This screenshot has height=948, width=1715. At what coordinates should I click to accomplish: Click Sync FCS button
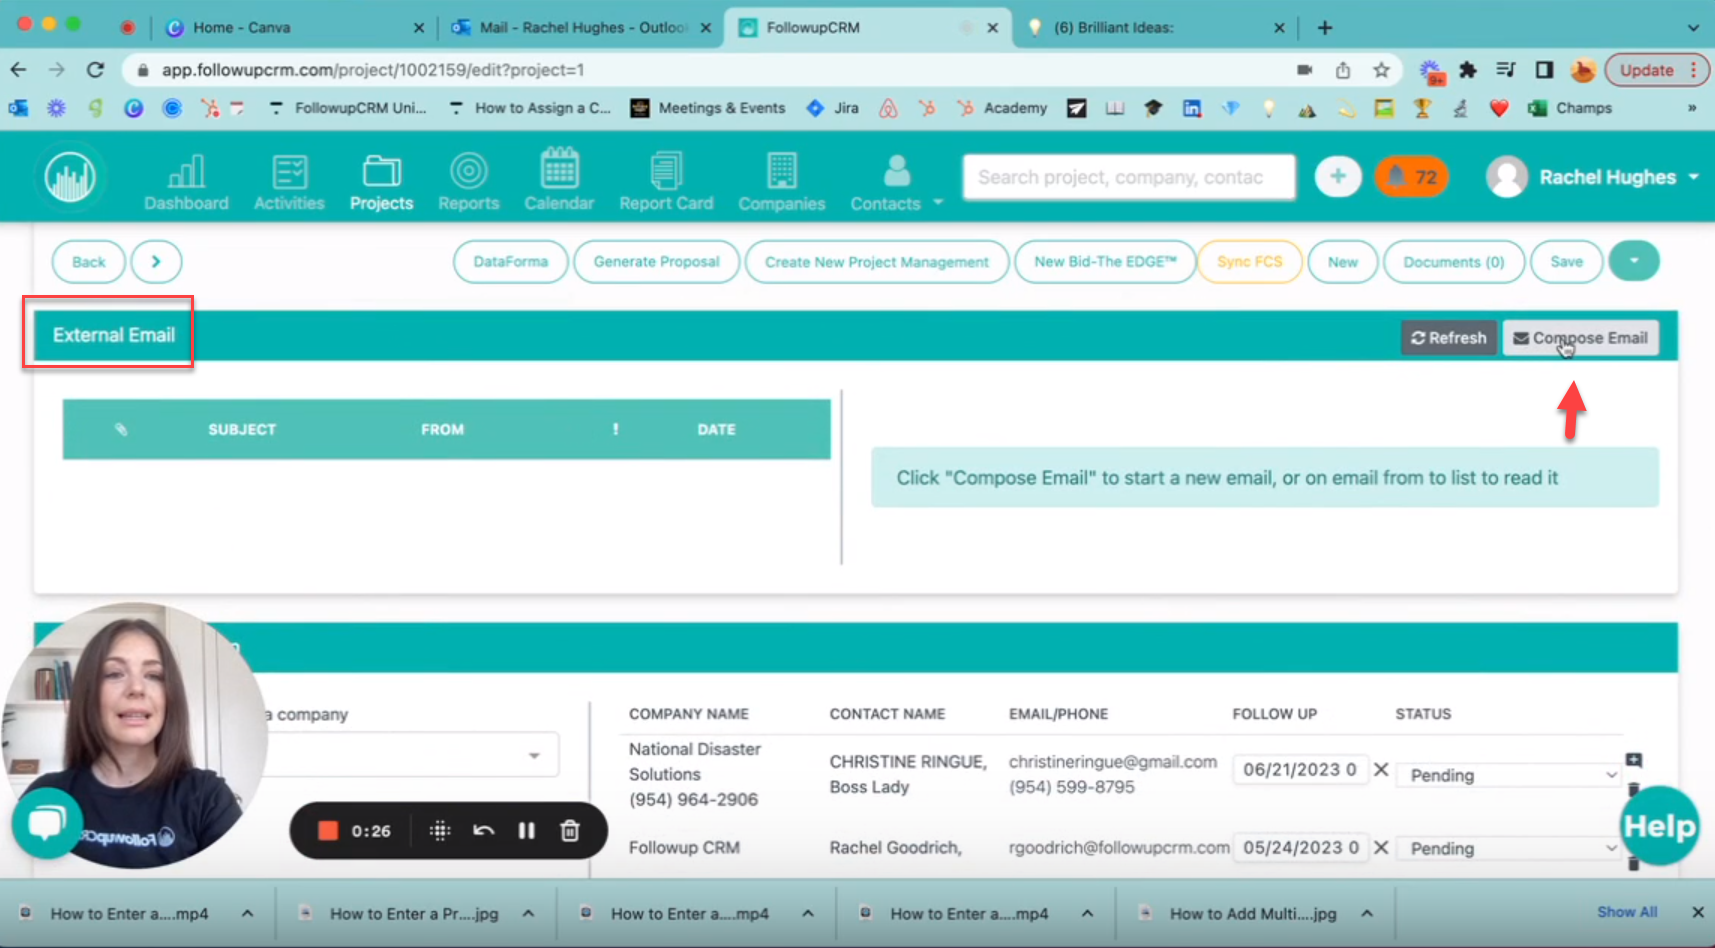[1249, 262]
